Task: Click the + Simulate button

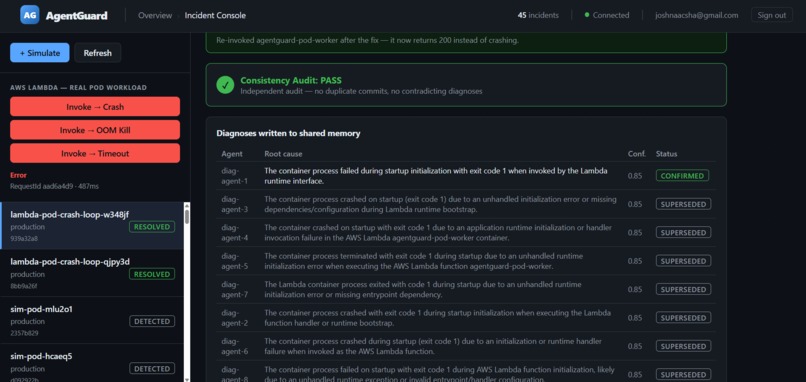Action: tap(40, 52)
